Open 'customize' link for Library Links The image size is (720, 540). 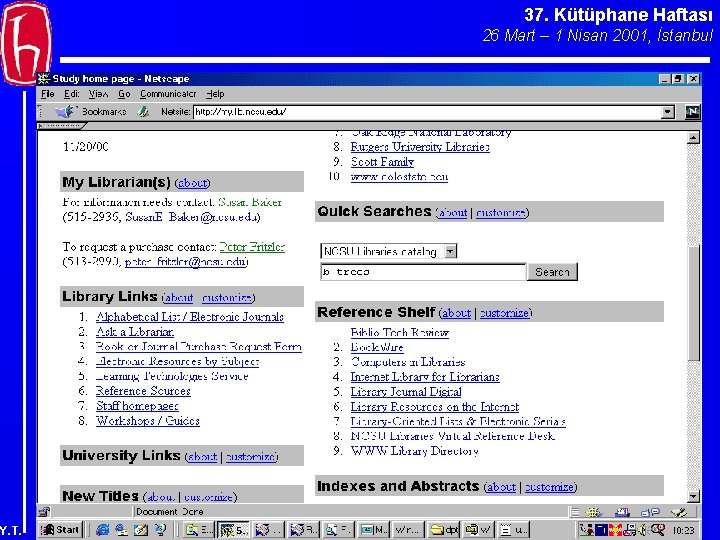[x=227, y=298]
